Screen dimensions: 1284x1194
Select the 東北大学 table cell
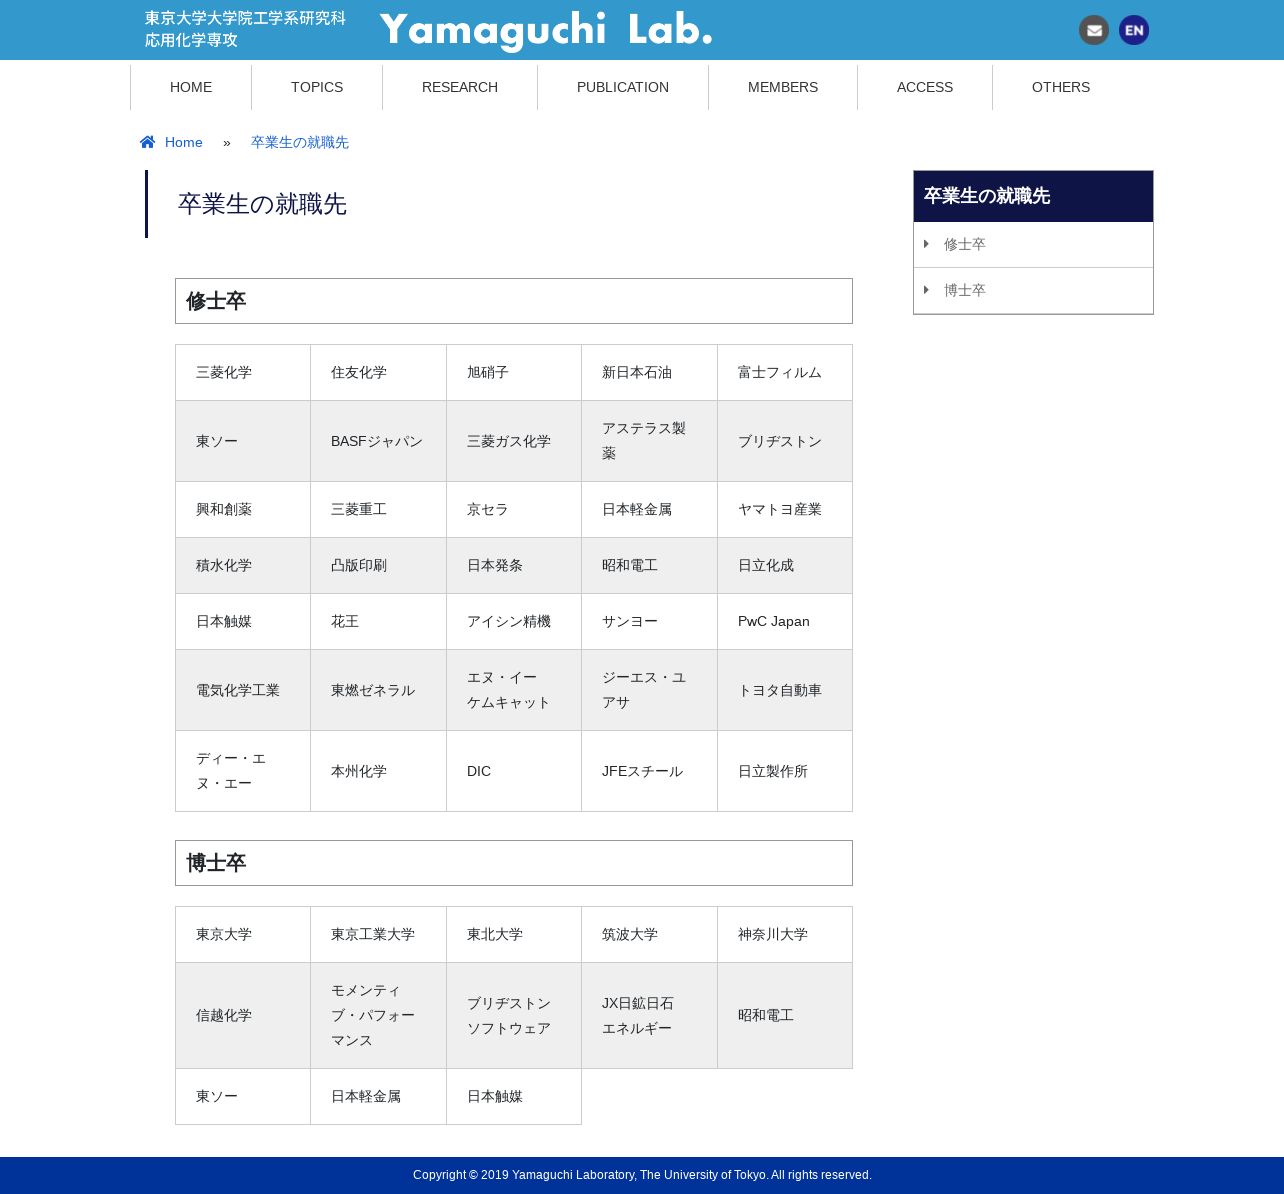click(514, 934)
